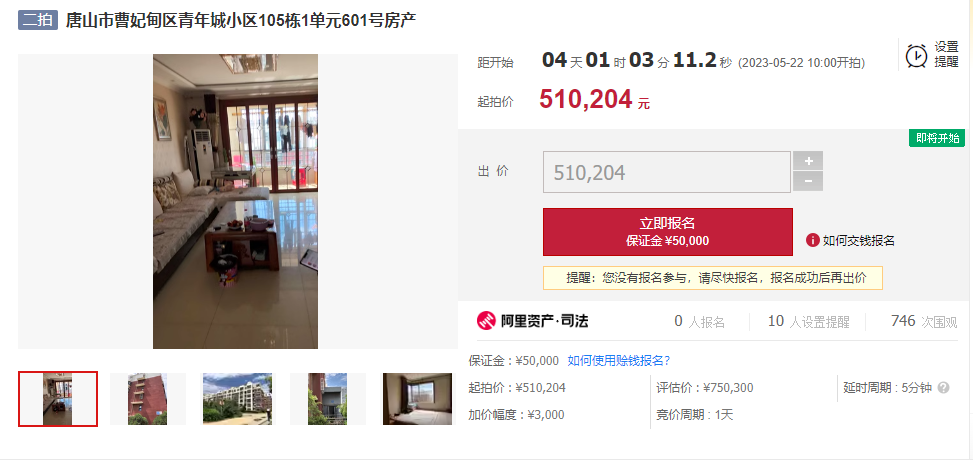Screen dimensions: 973x462
Task: Decrease bid with the minus button
Action: tap(808, 182)
